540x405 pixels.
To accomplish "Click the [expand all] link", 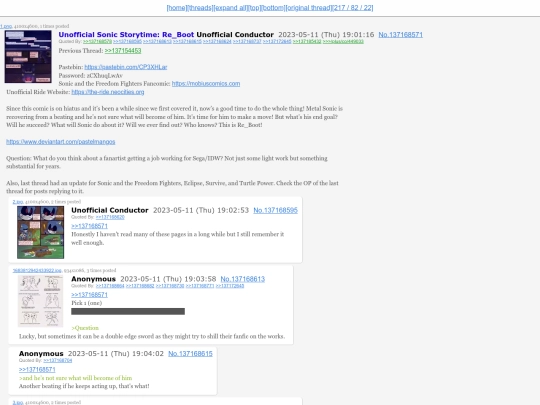I will tap(230, 8).
